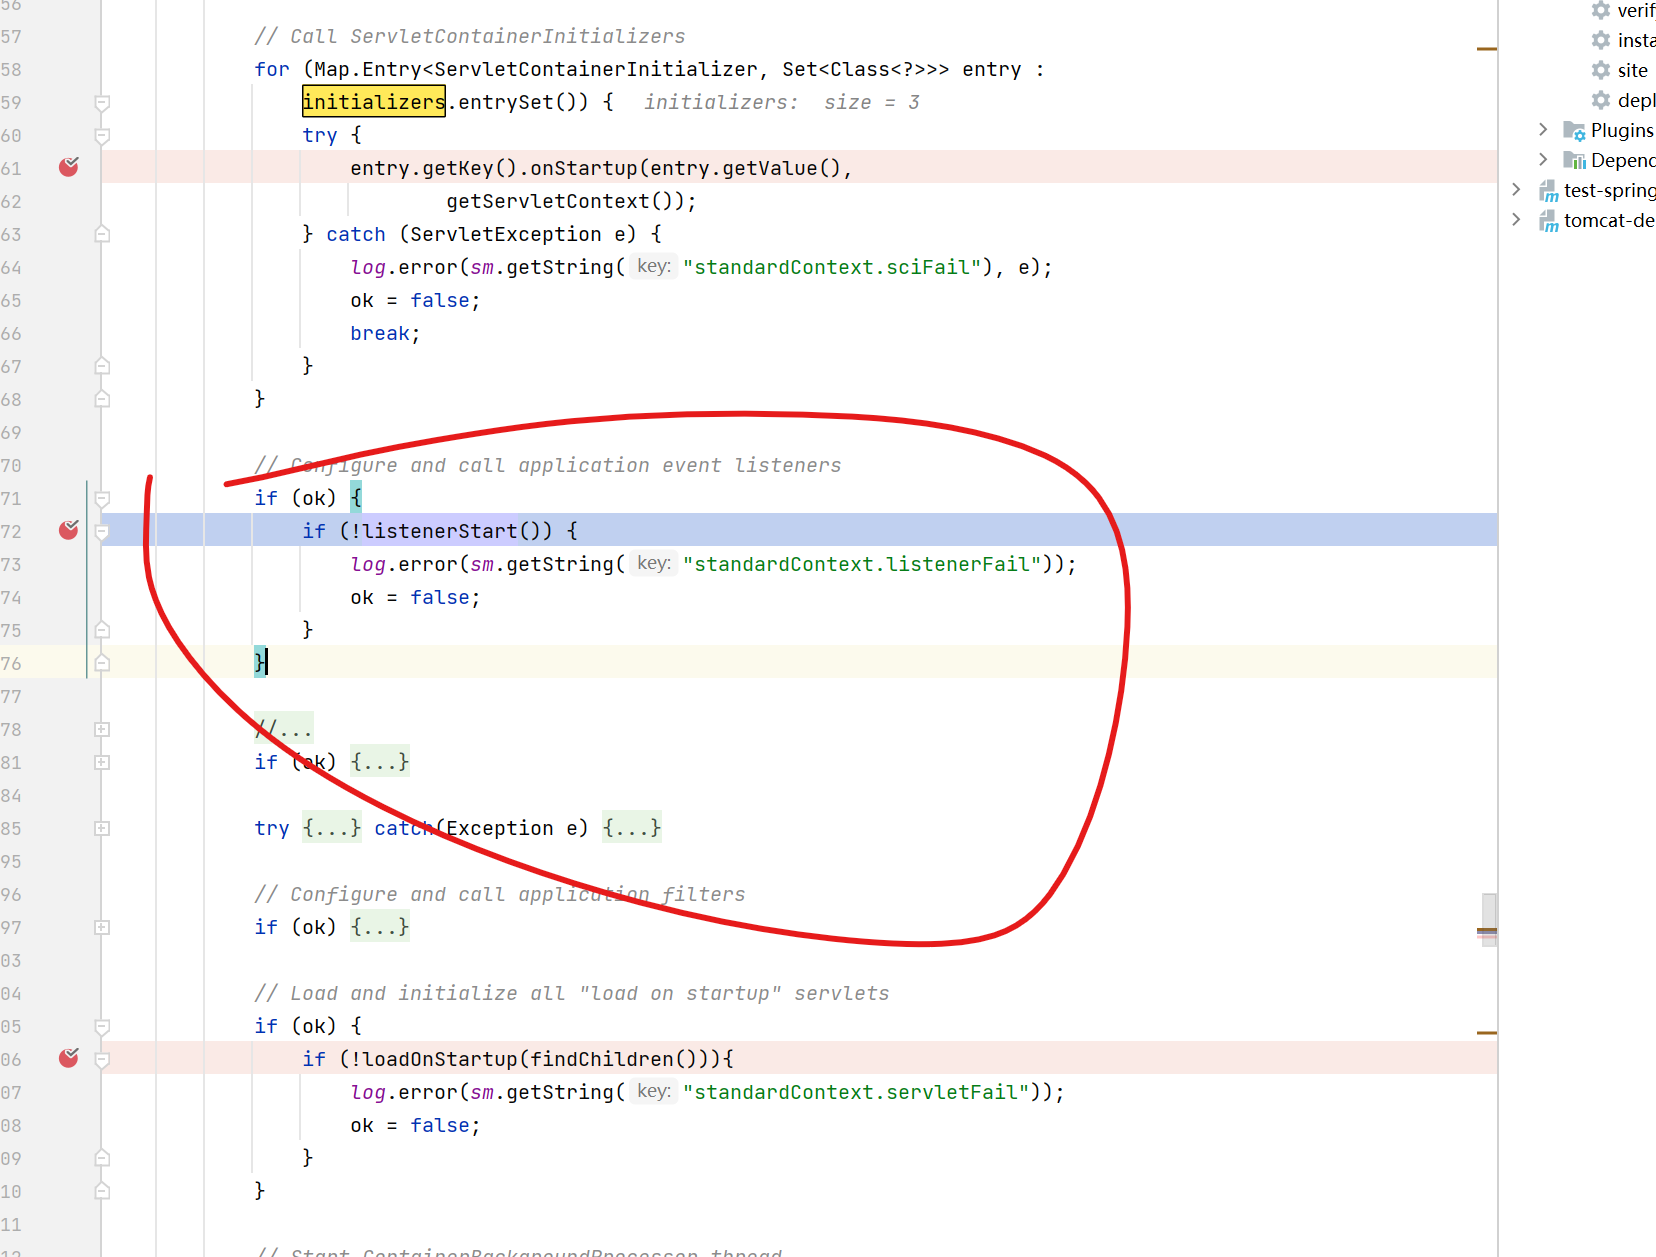Toggle the breakpoint on the entry.getKey().onStartup line
This screenshot has width=1656, height=1257.
click(x=69, y=167)
